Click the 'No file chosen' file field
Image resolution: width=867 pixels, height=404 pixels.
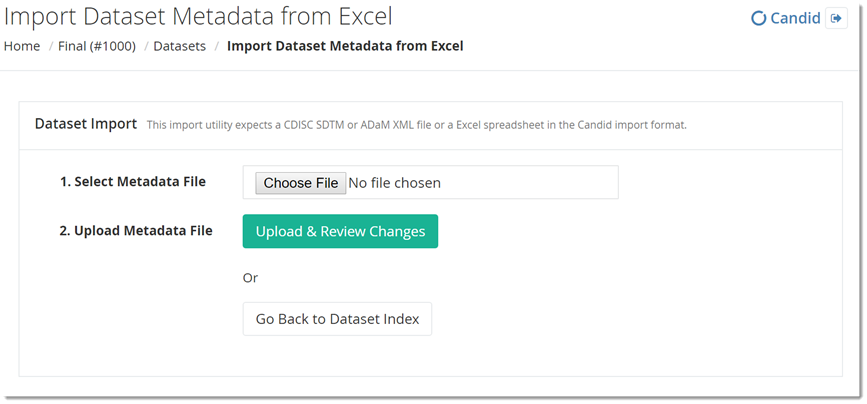tap(394, 183)
